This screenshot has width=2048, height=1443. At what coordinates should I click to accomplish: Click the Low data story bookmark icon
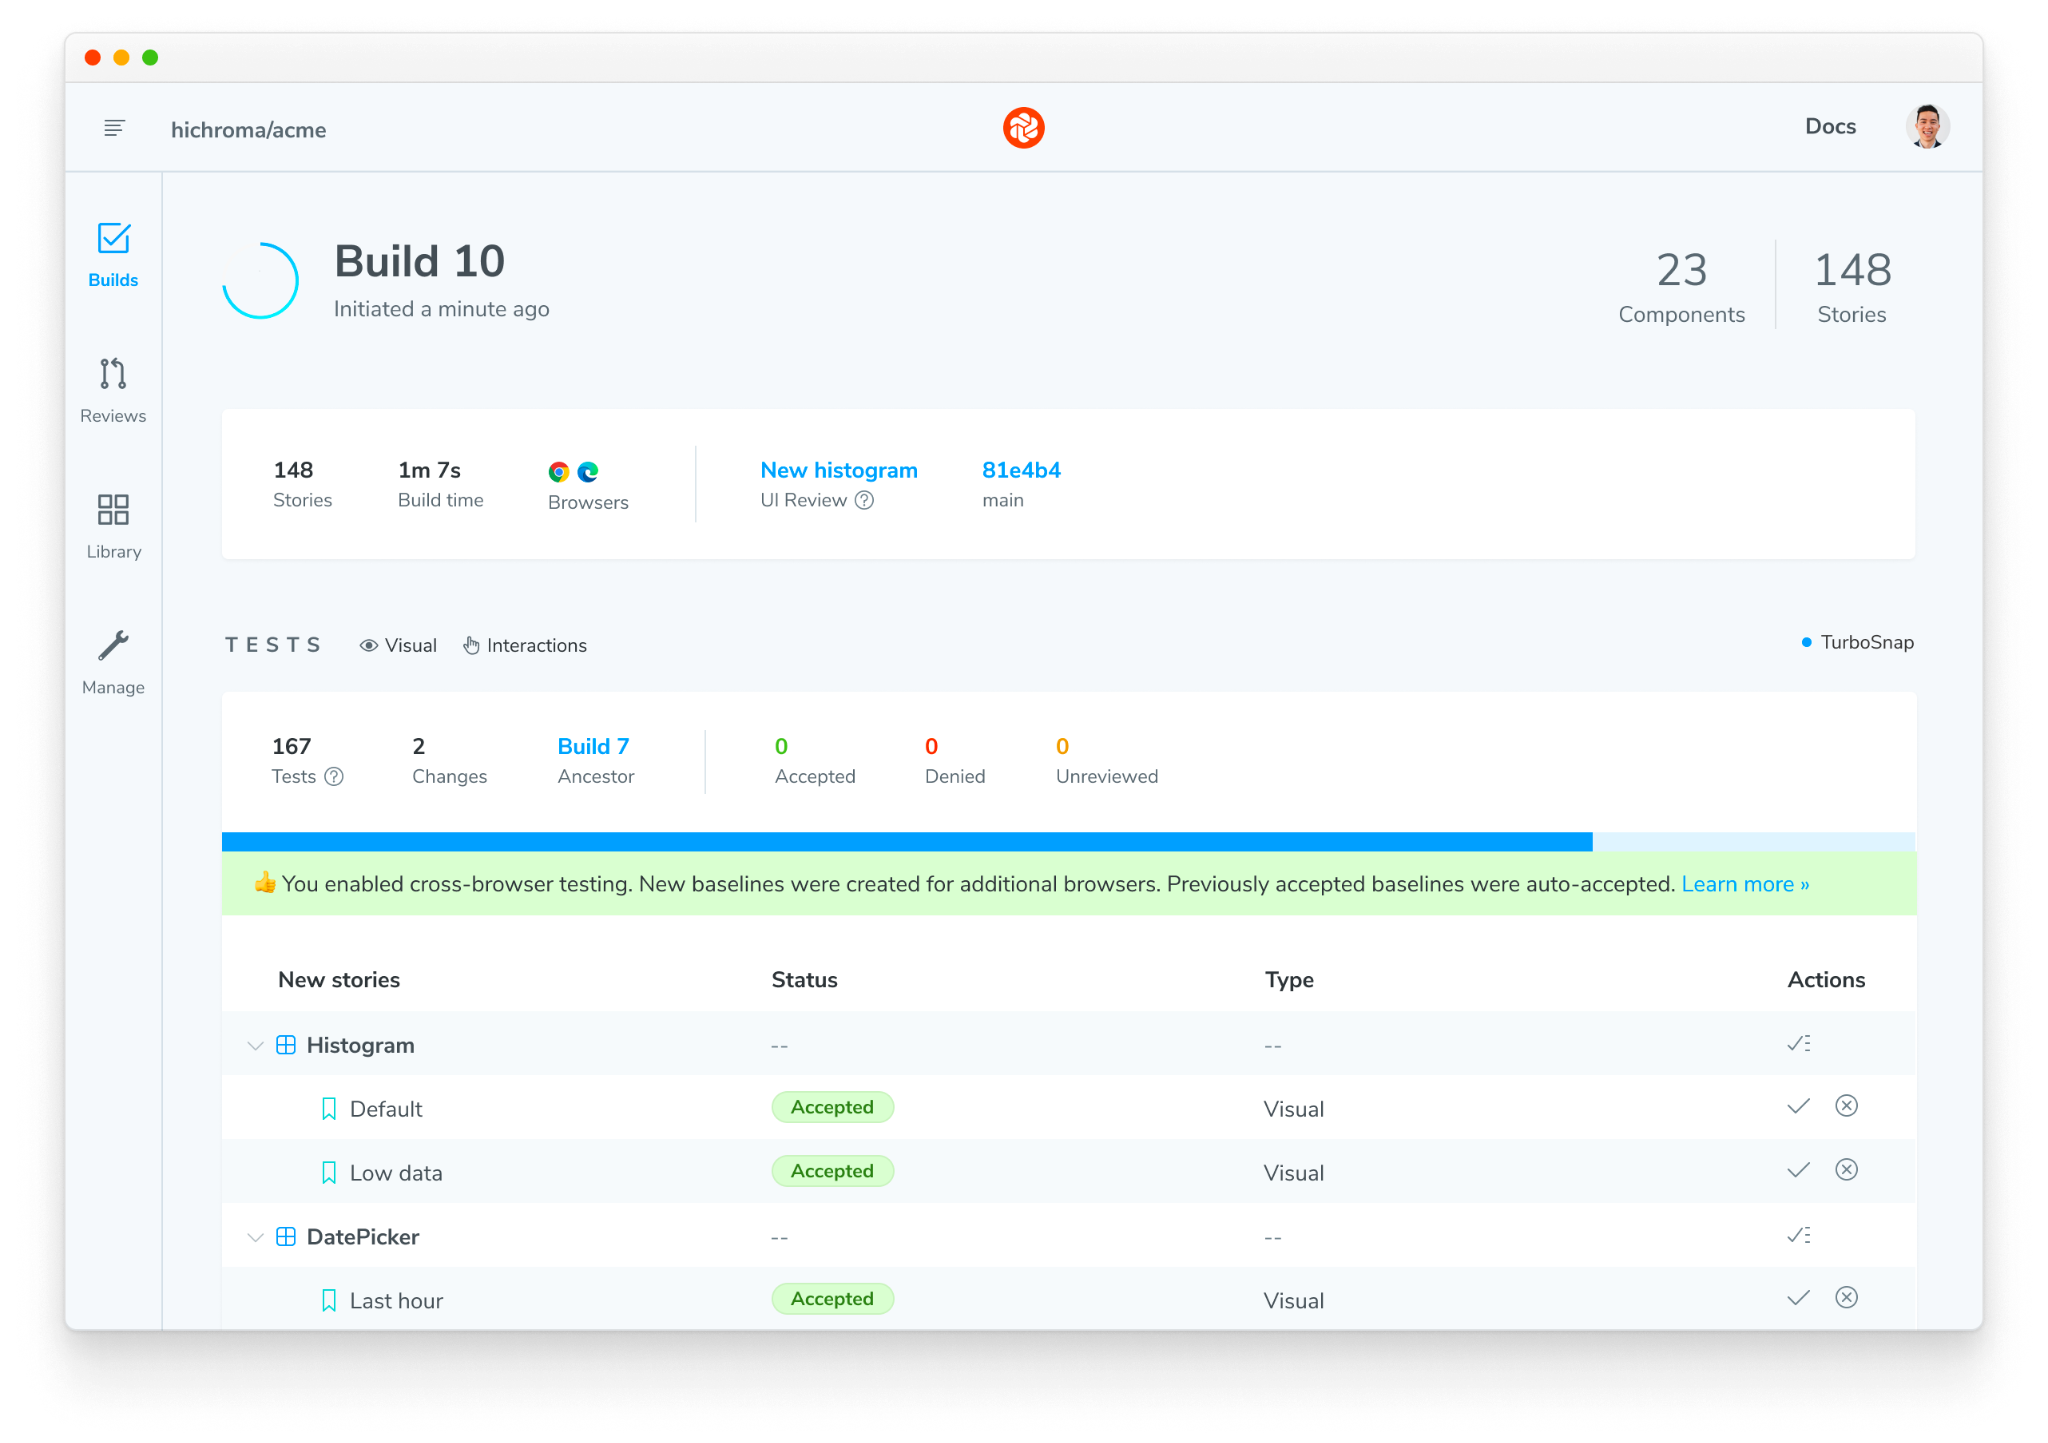point(329,1173)
